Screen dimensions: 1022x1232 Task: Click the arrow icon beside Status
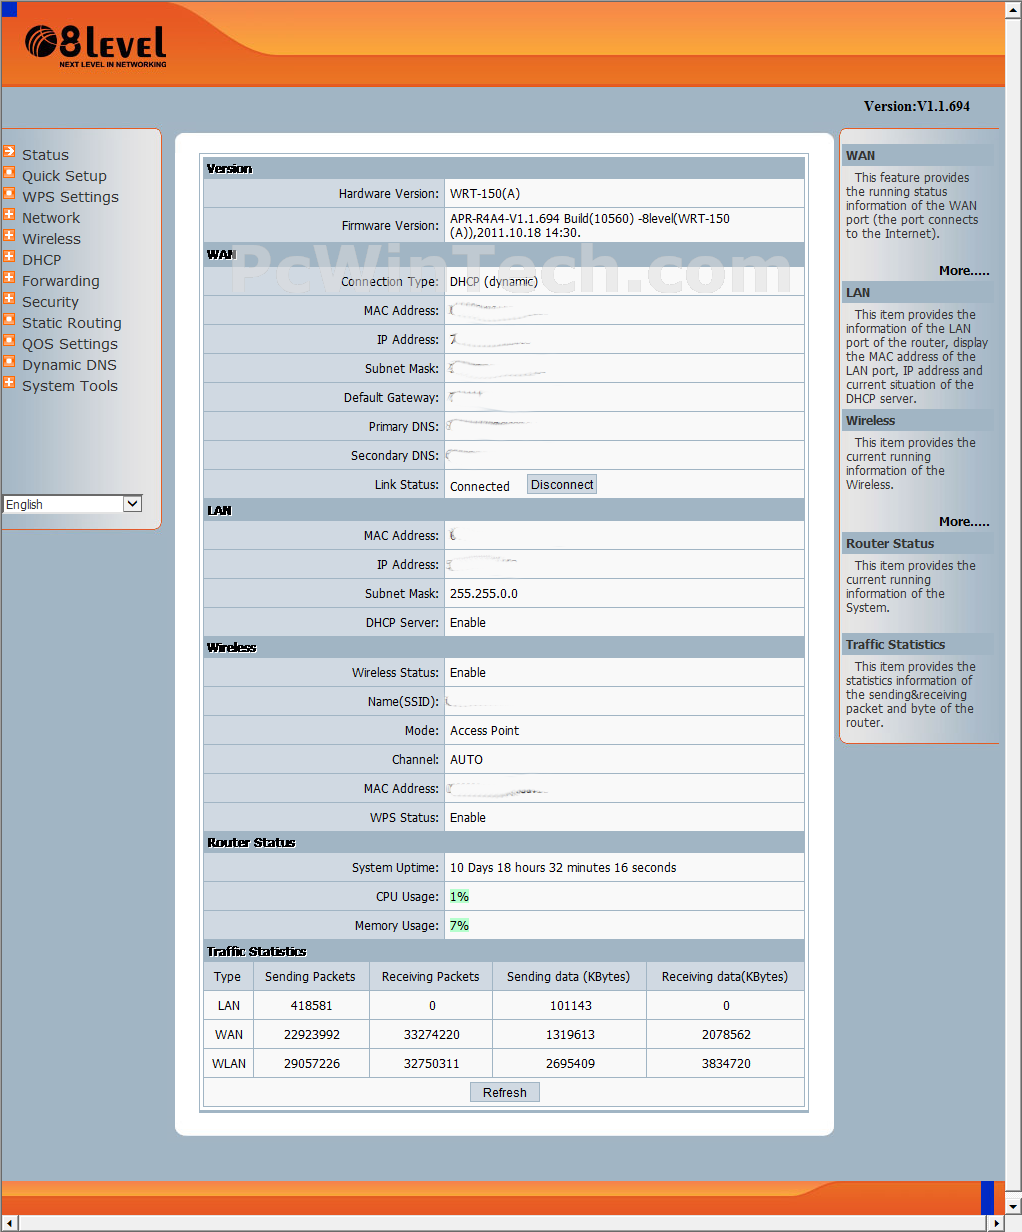(9, 152)
